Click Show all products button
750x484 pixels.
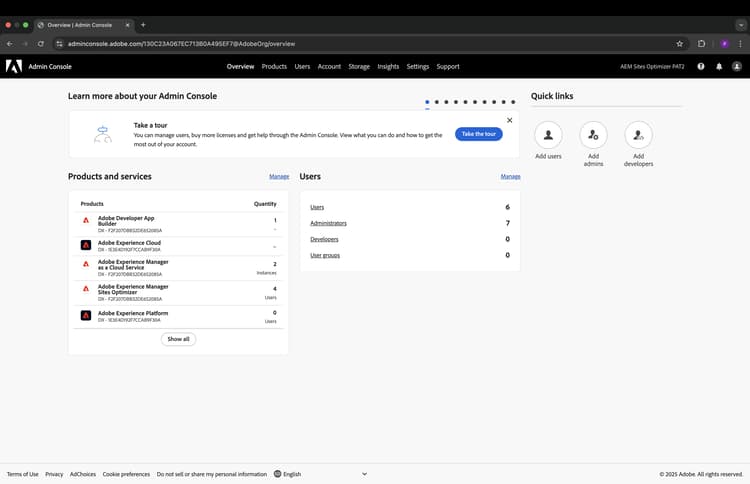(178, 339)
